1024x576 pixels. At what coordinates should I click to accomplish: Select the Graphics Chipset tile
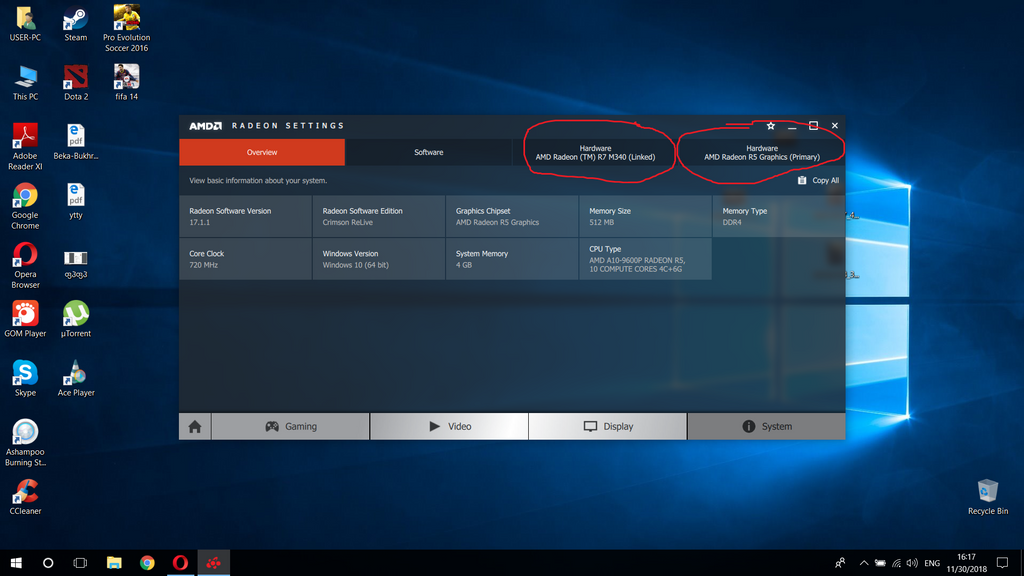click(512, 216)
